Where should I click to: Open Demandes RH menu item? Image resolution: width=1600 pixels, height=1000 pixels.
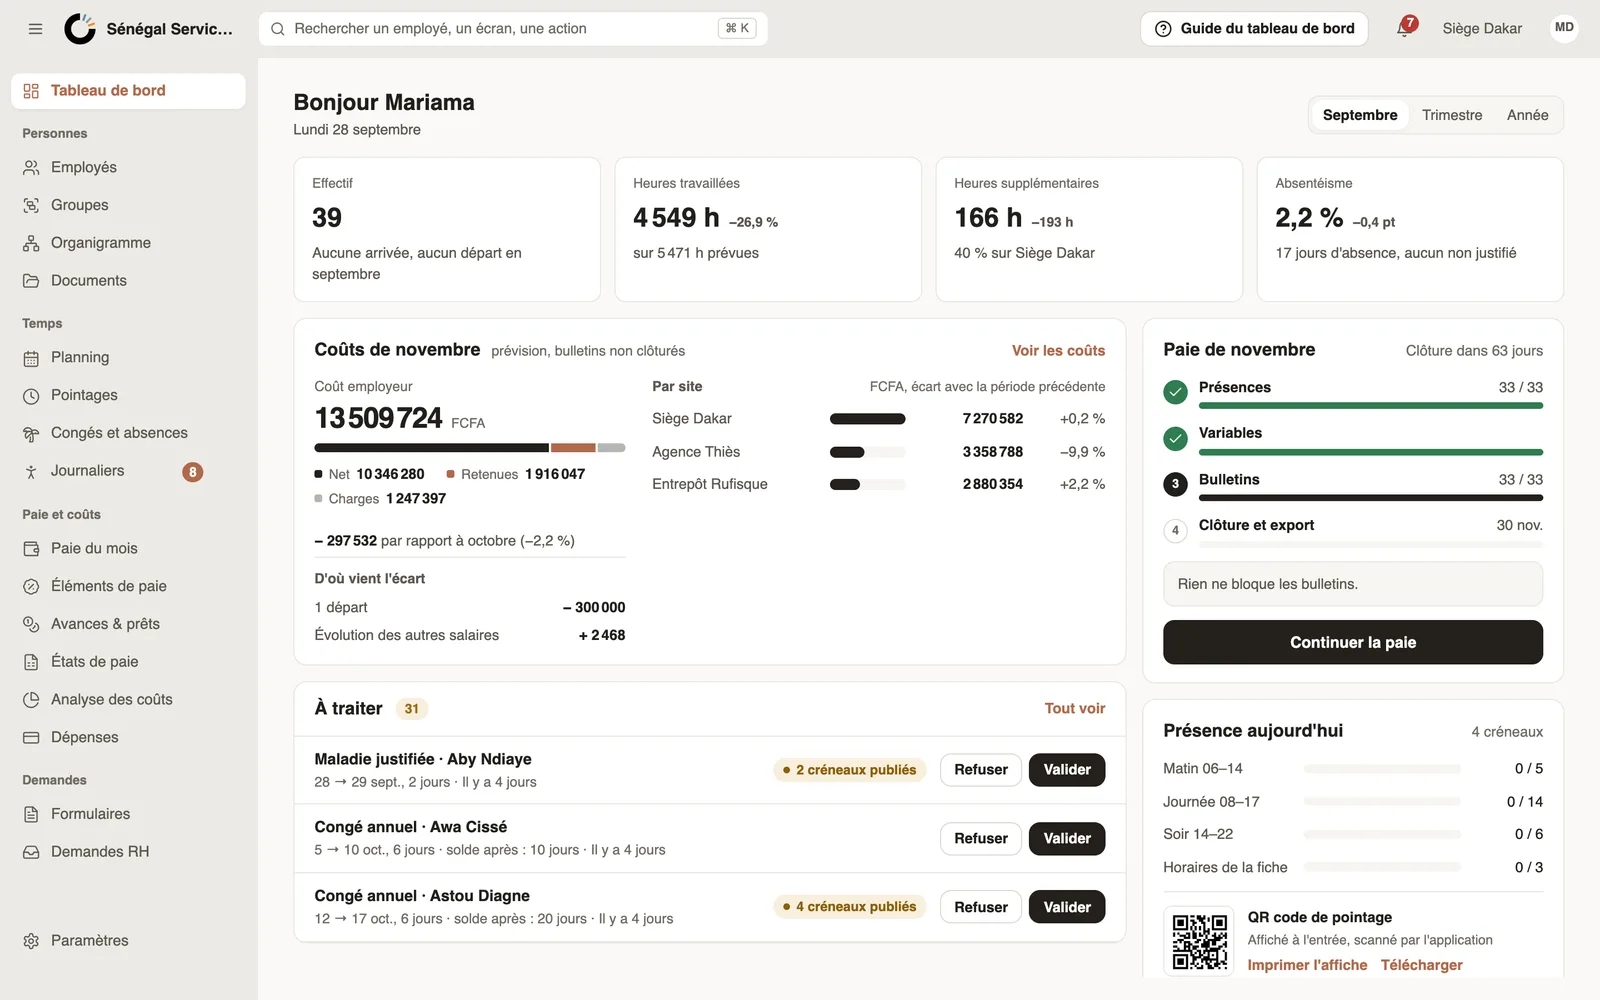pyautogui.click(x=128, y=852)
